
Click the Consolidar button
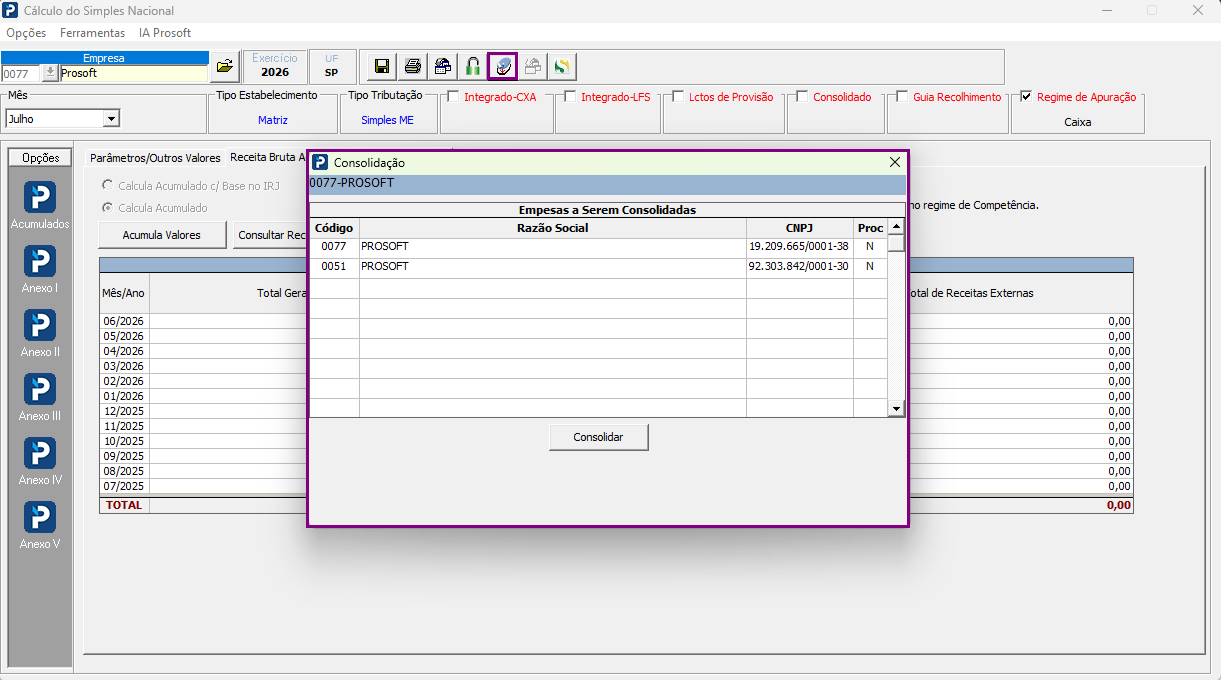tap(598, 437)
